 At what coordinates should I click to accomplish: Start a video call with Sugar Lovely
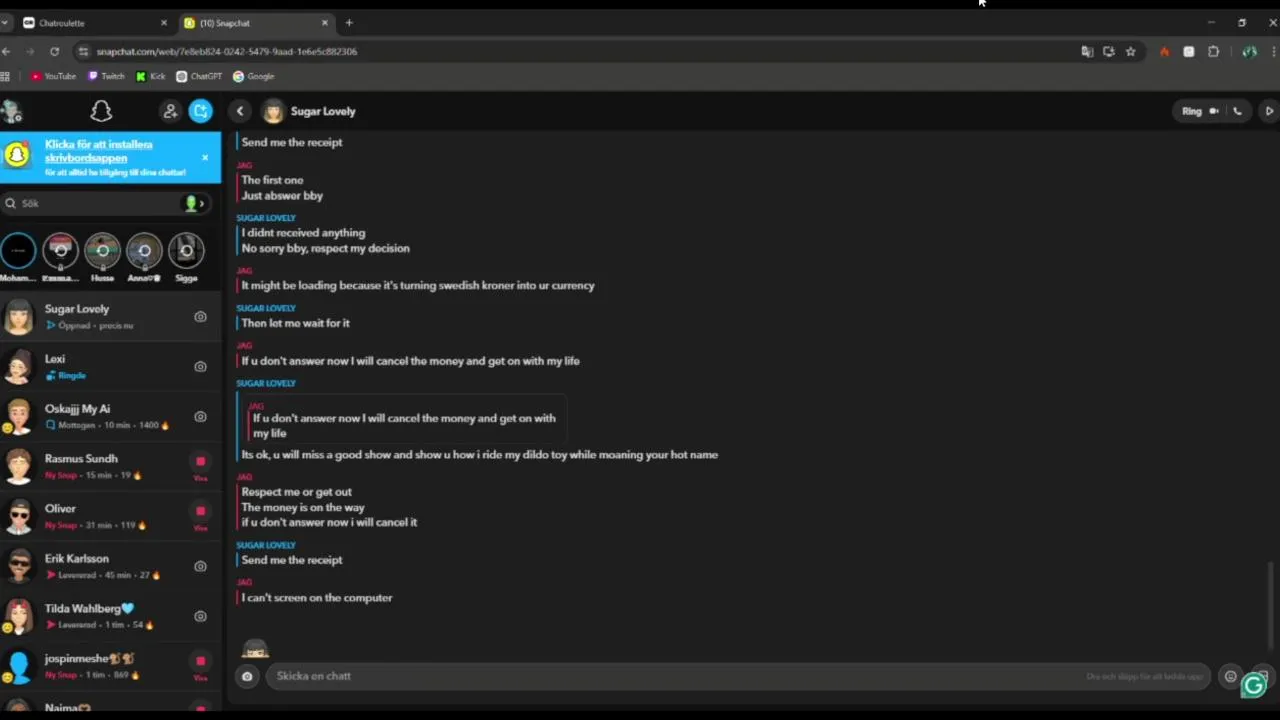(1214, 111)
